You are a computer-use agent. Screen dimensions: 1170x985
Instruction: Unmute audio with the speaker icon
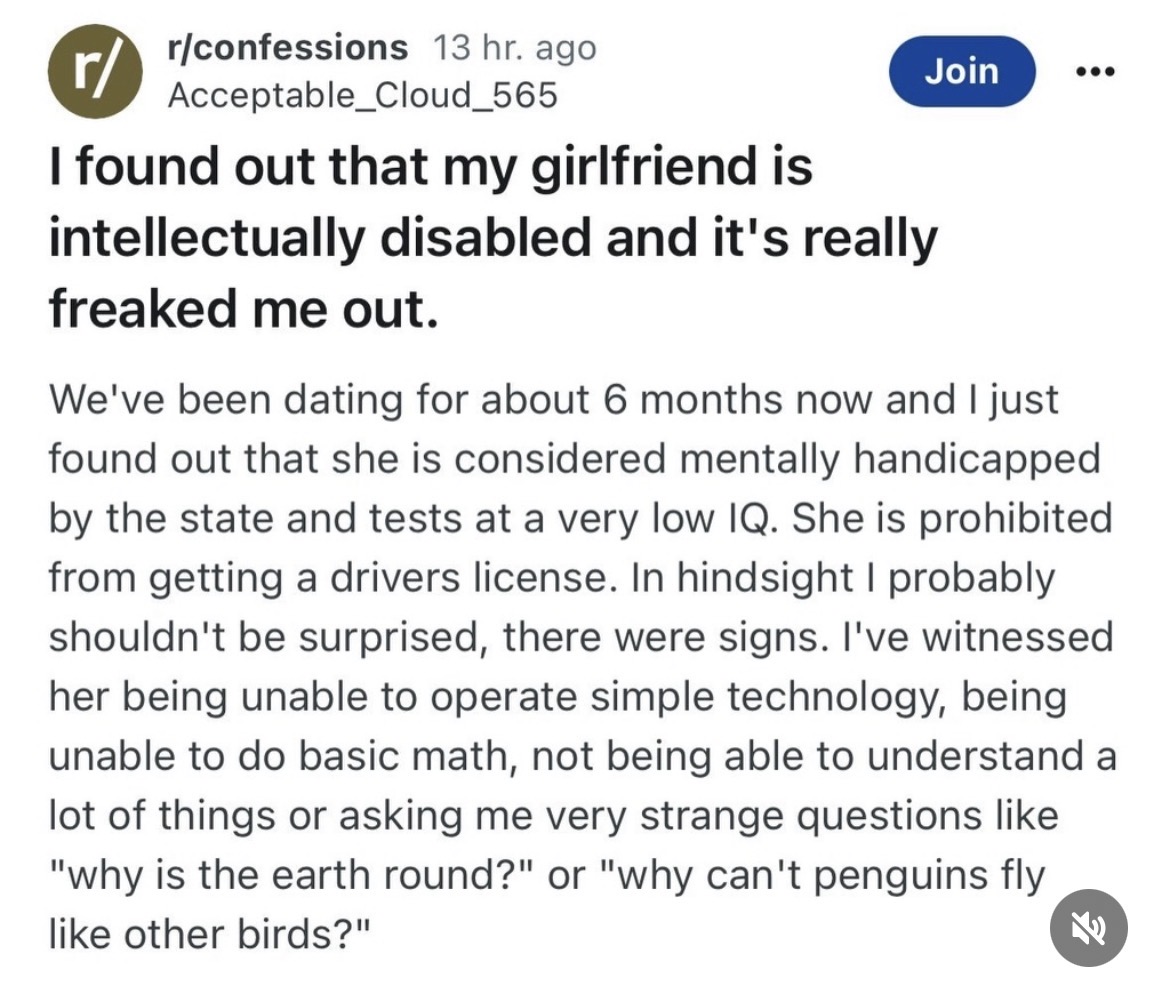1088,928
